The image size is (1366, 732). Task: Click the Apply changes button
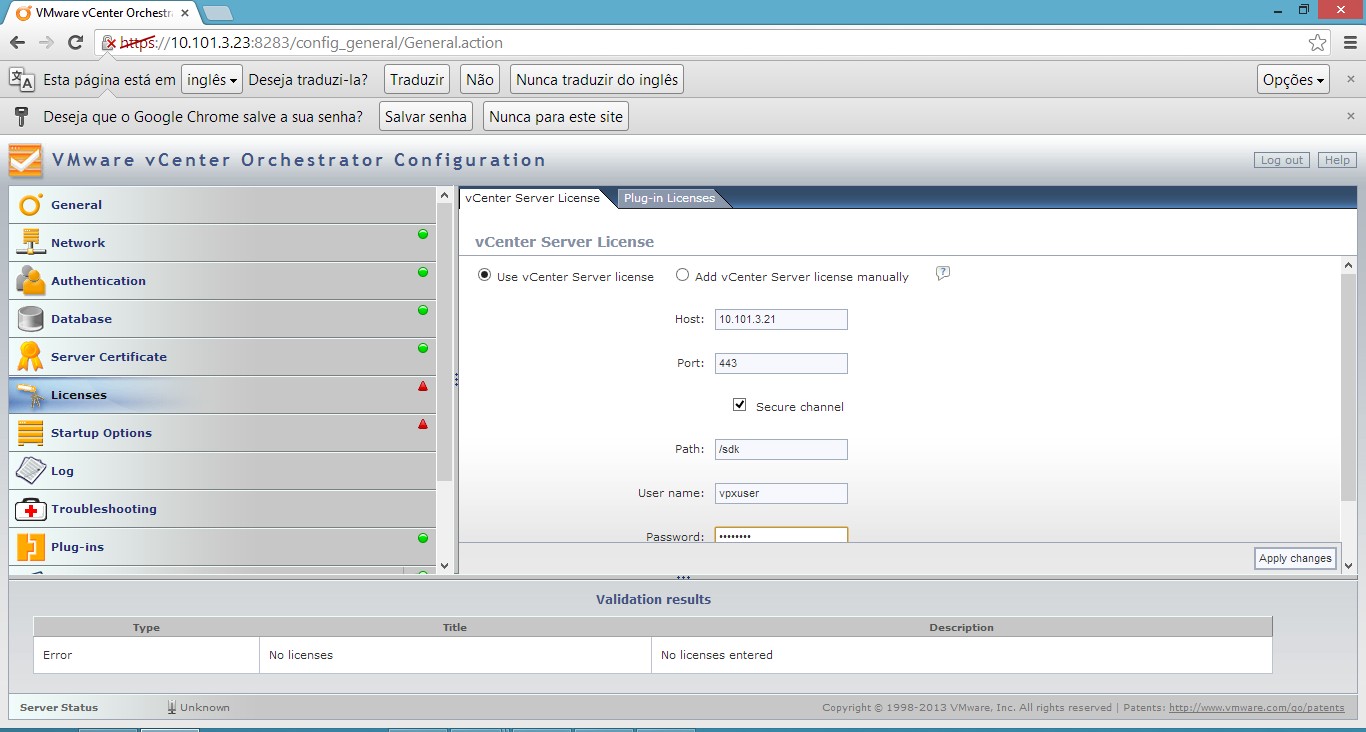click(x=1295, y=558)
